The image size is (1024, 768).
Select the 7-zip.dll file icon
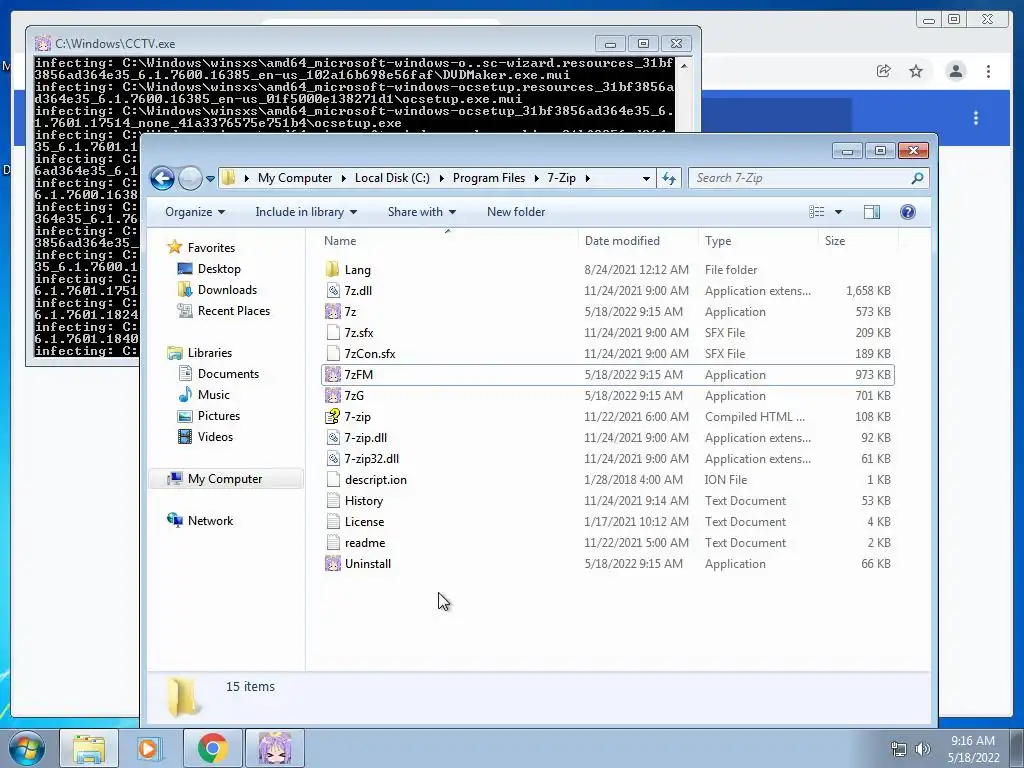pos(332,438)
